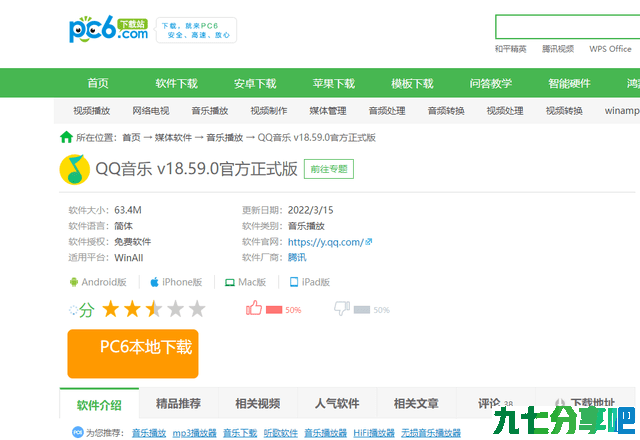Click the Apple logo beside iPhone版
Screen dimensions: 640x440
[x=154, y=282]
